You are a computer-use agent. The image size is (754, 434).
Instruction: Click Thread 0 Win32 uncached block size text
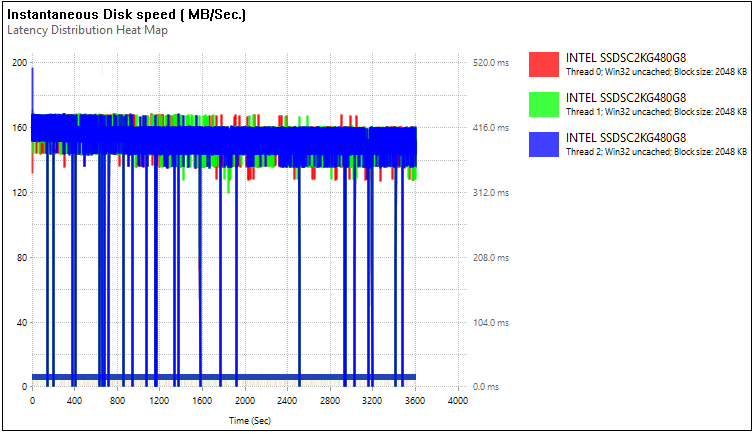(x=656, y=72)
